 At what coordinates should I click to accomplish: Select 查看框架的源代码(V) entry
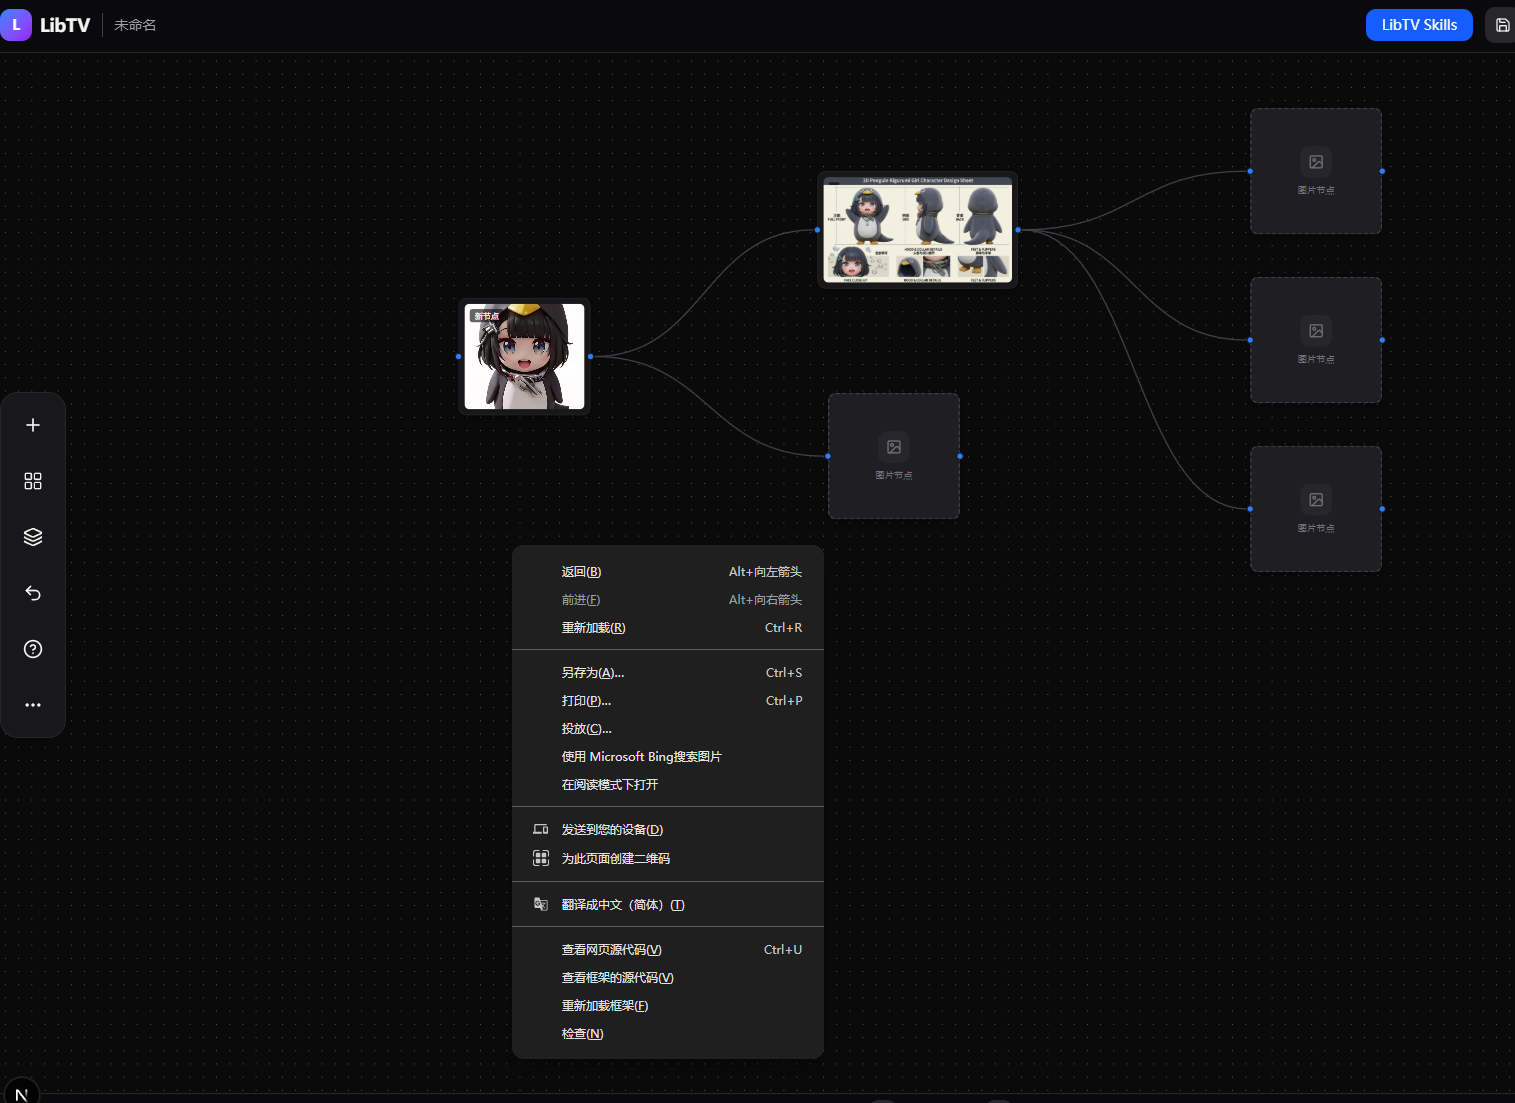pyautogui.click(x=668, y=978)
